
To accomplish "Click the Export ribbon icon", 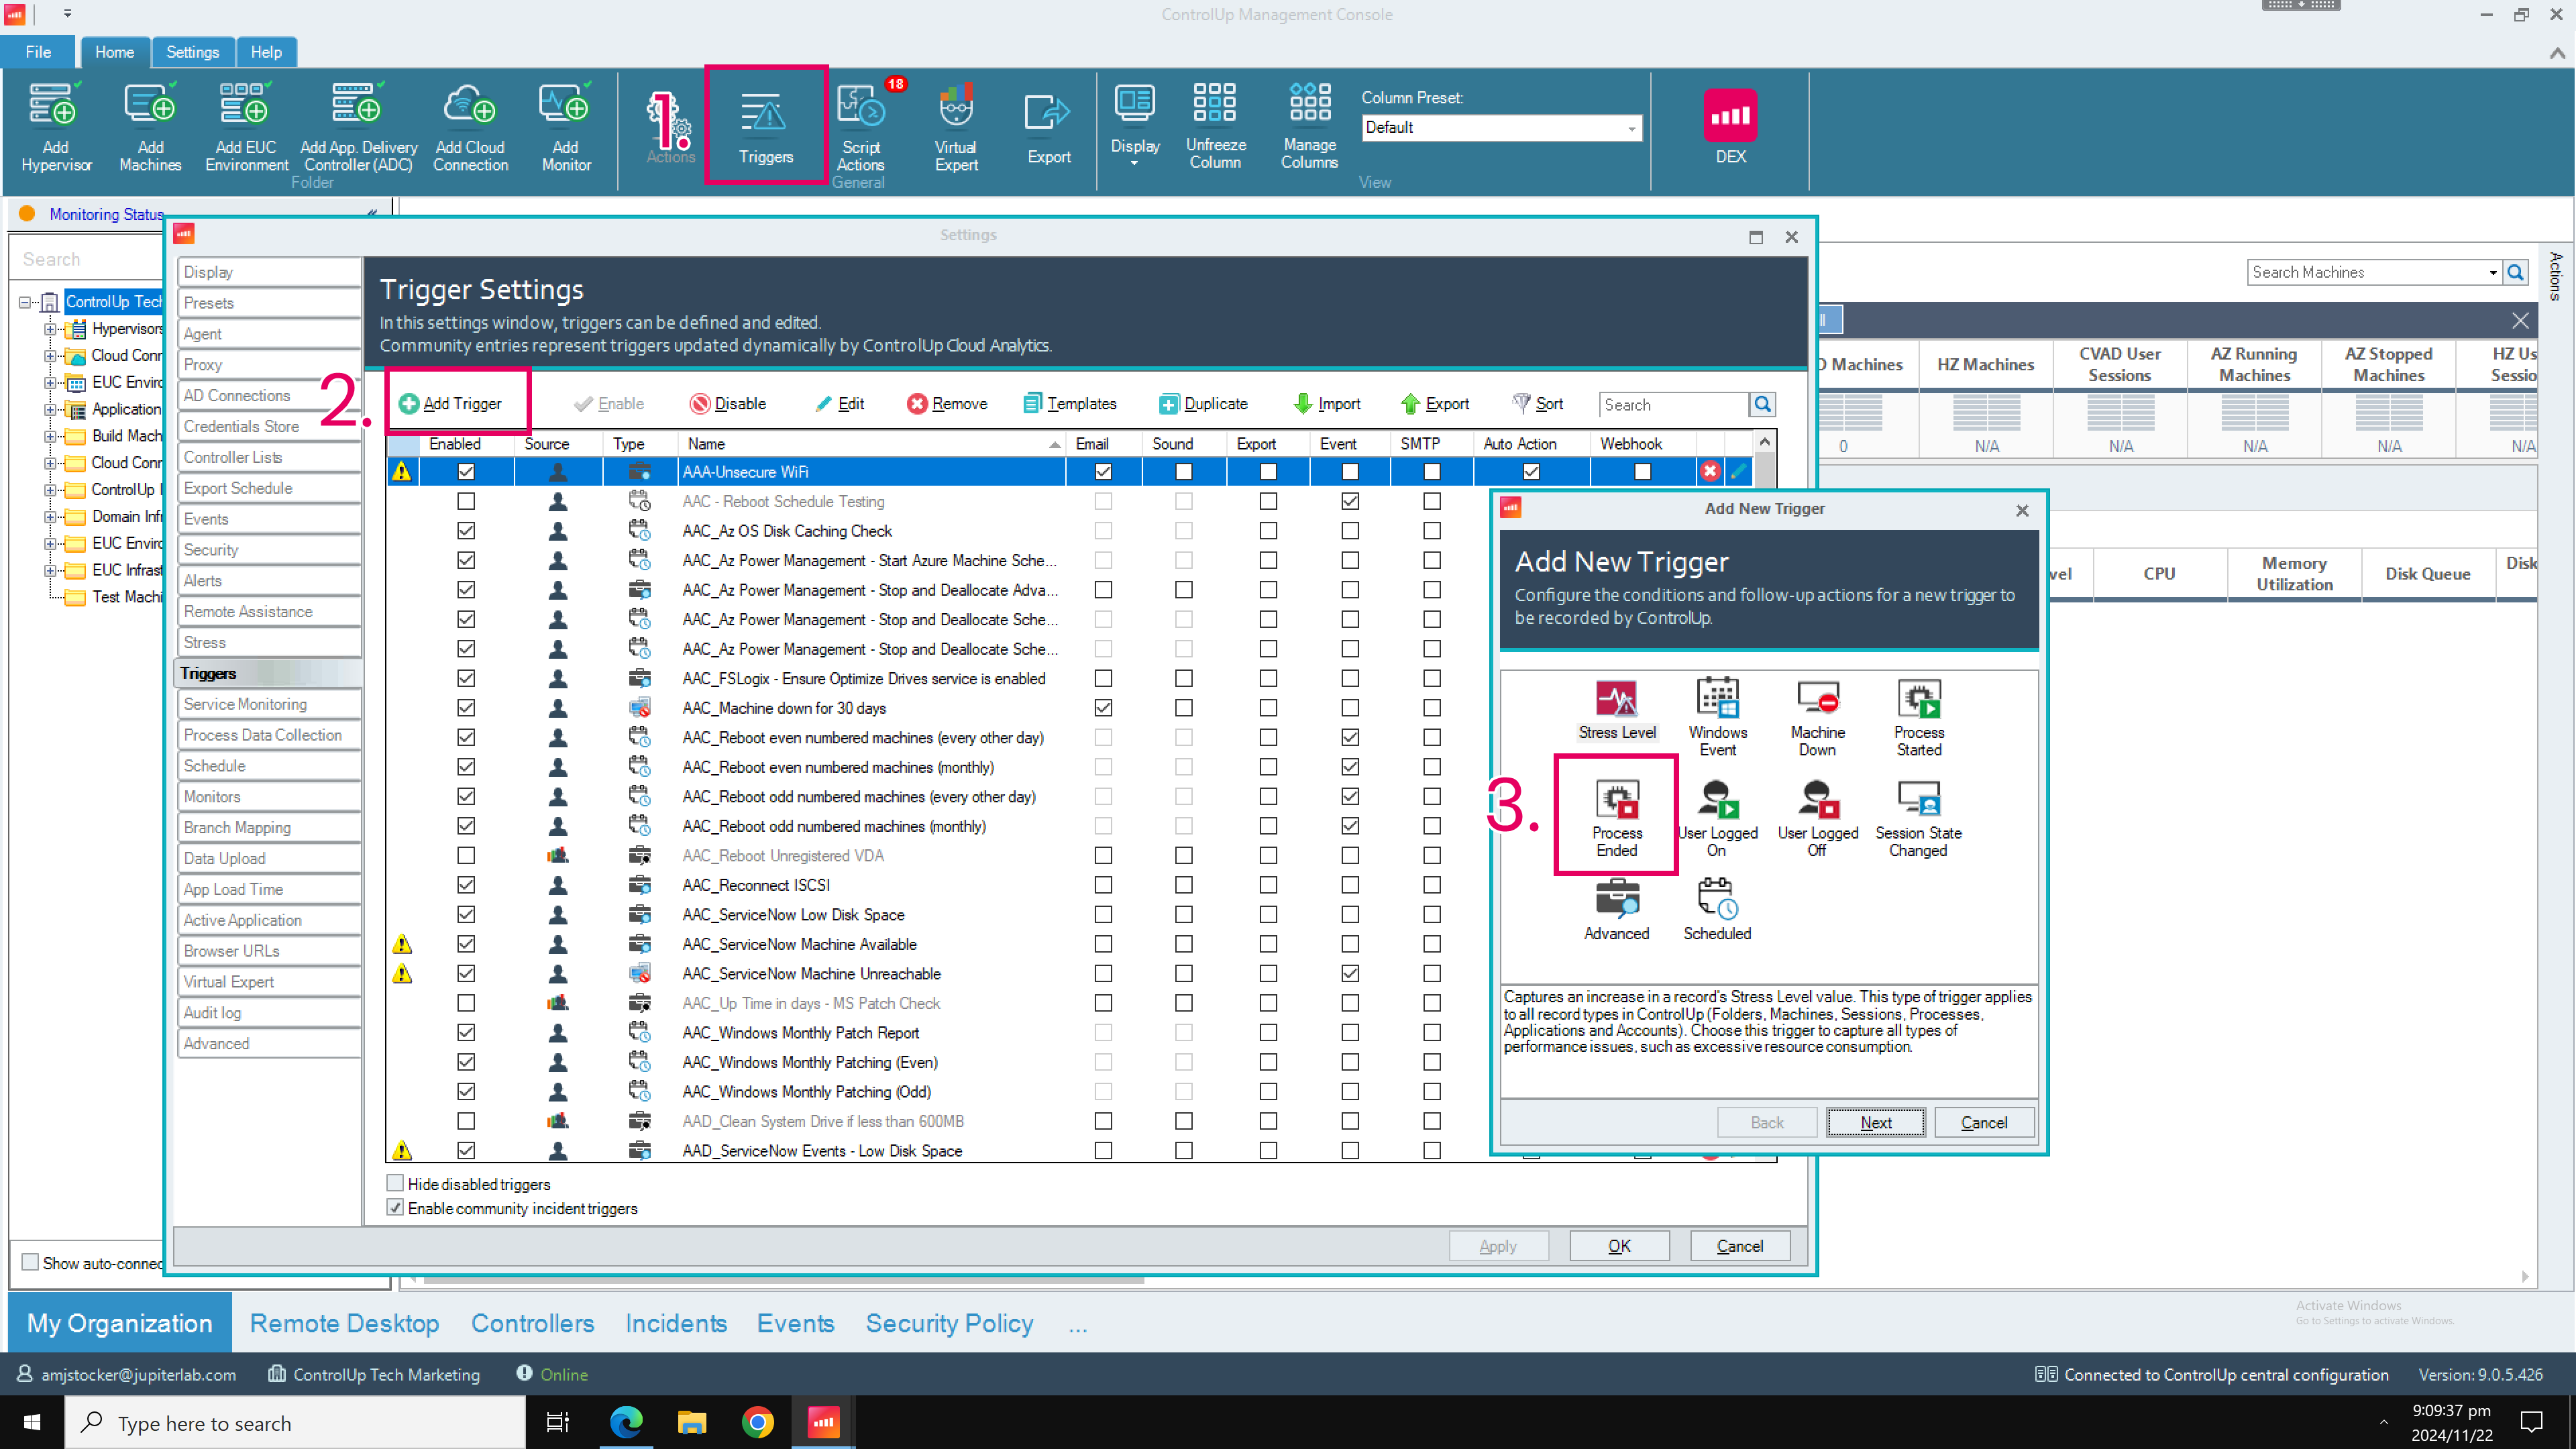I will (x=1048, y=127).
